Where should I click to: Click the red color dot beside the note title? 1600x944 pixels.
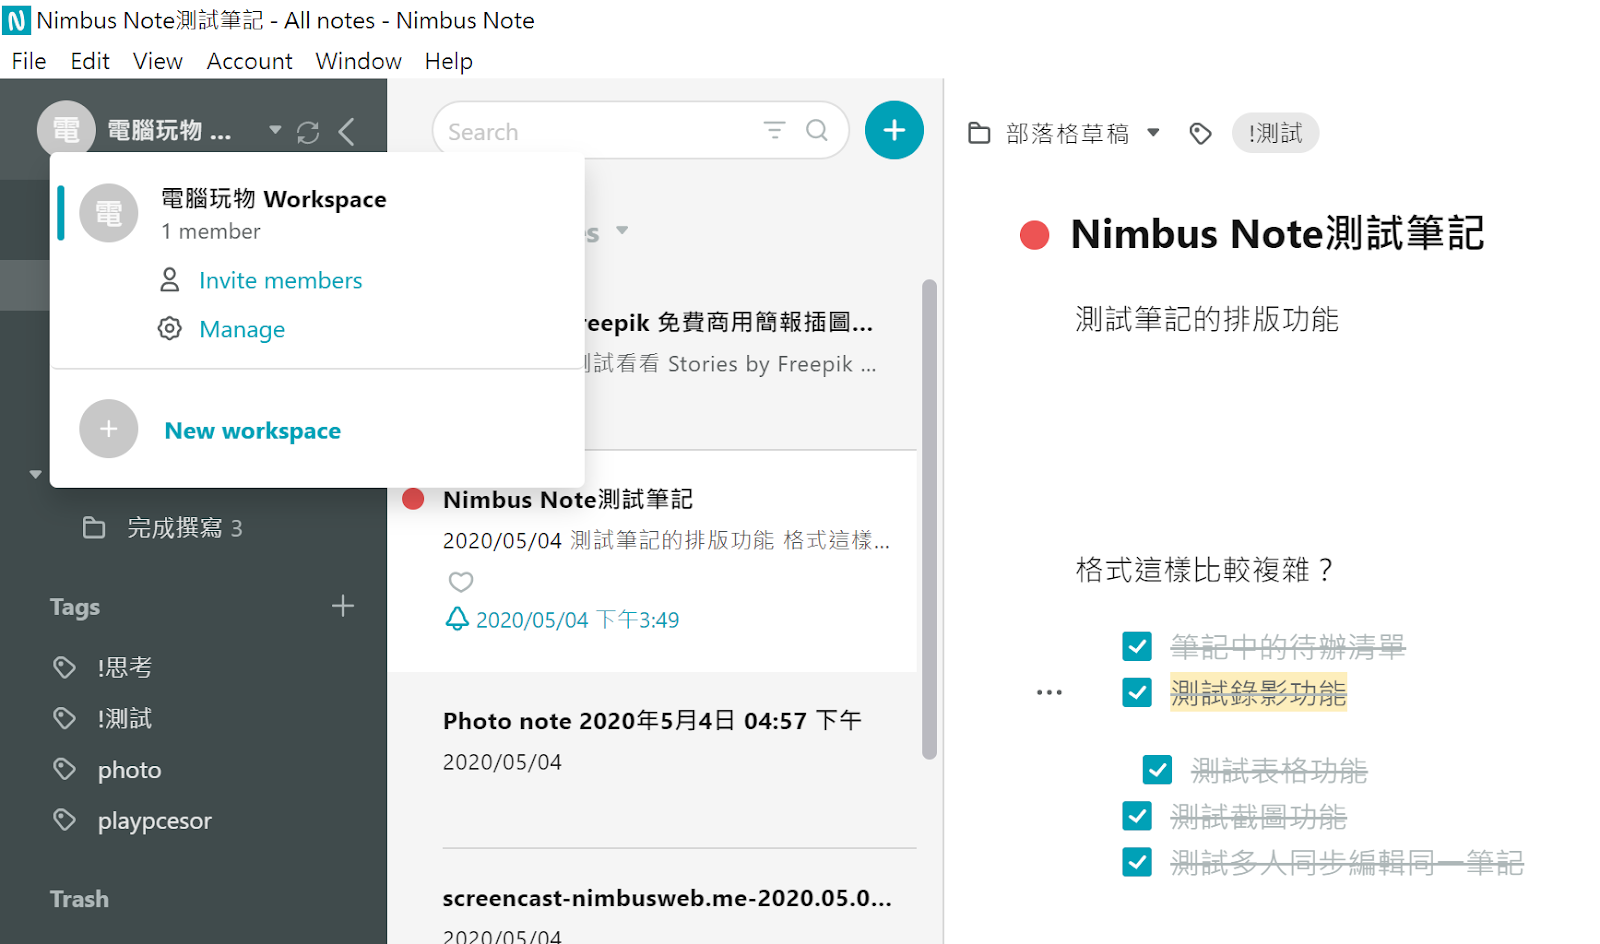[x=1033, y=234]
